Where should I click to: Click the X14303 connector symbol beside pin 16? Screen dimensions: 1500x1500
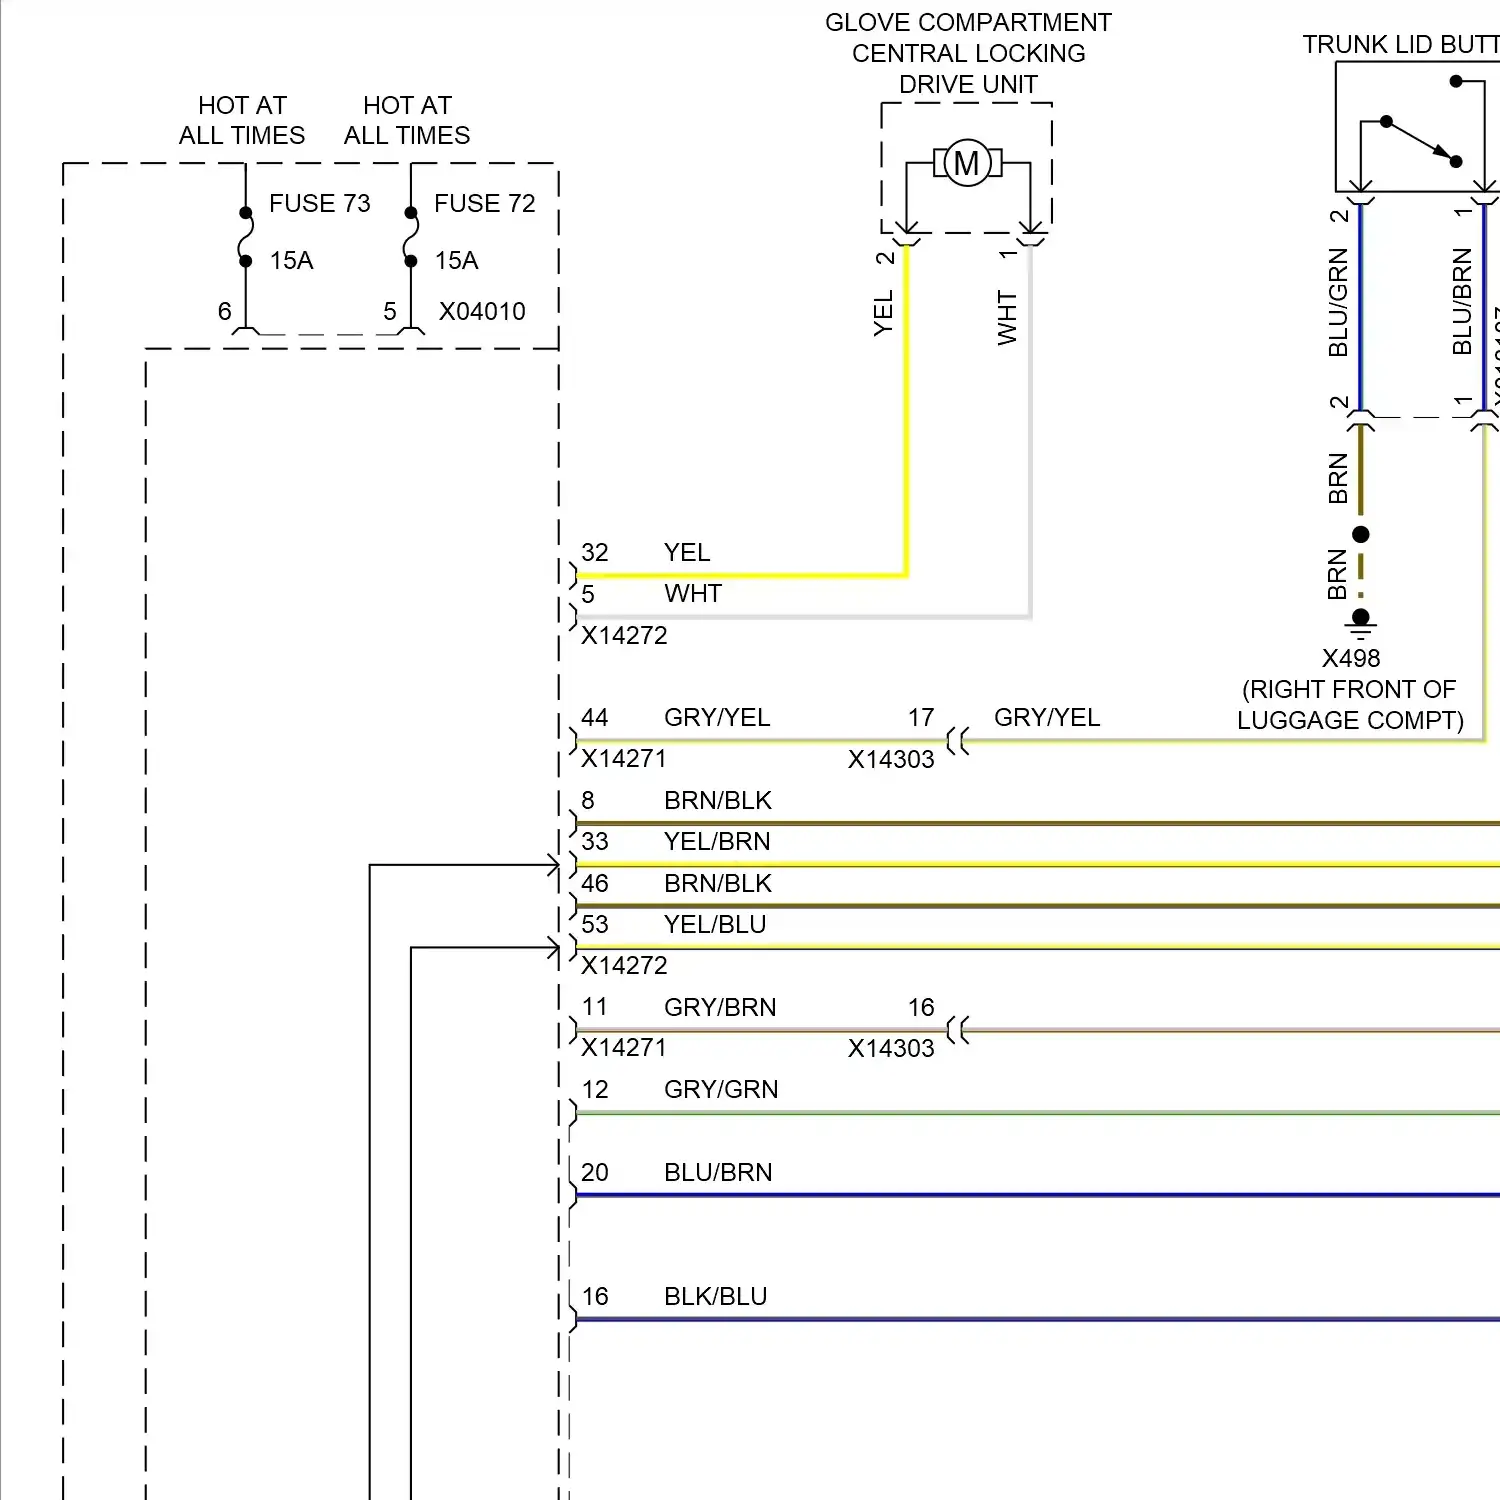(x=958, y=1030)
